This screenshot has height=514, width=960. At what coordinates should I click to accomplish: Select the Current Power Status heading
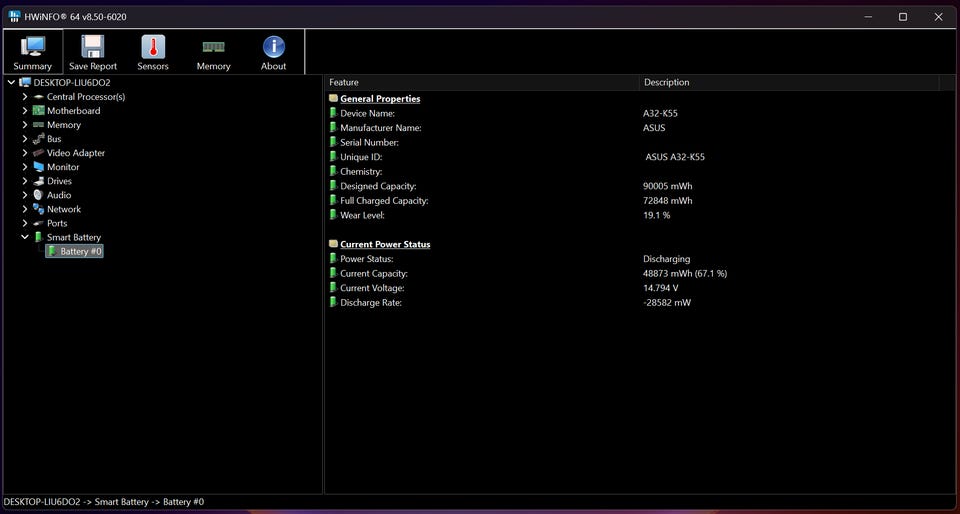385,244
